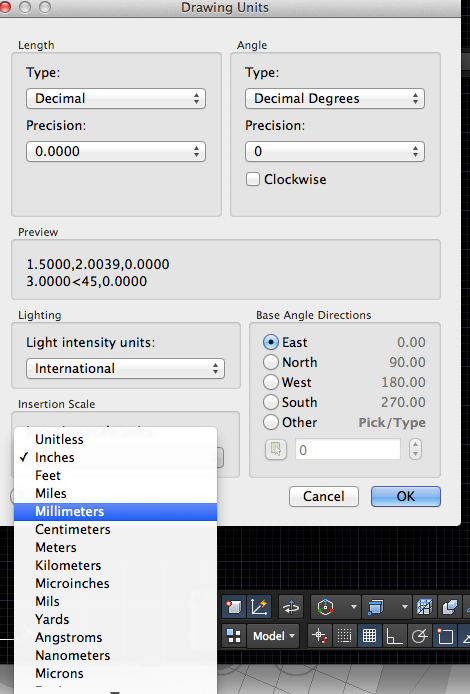Toggle 3D object snap icon
The width and height of the screenshot is (470, 694).
234,607
